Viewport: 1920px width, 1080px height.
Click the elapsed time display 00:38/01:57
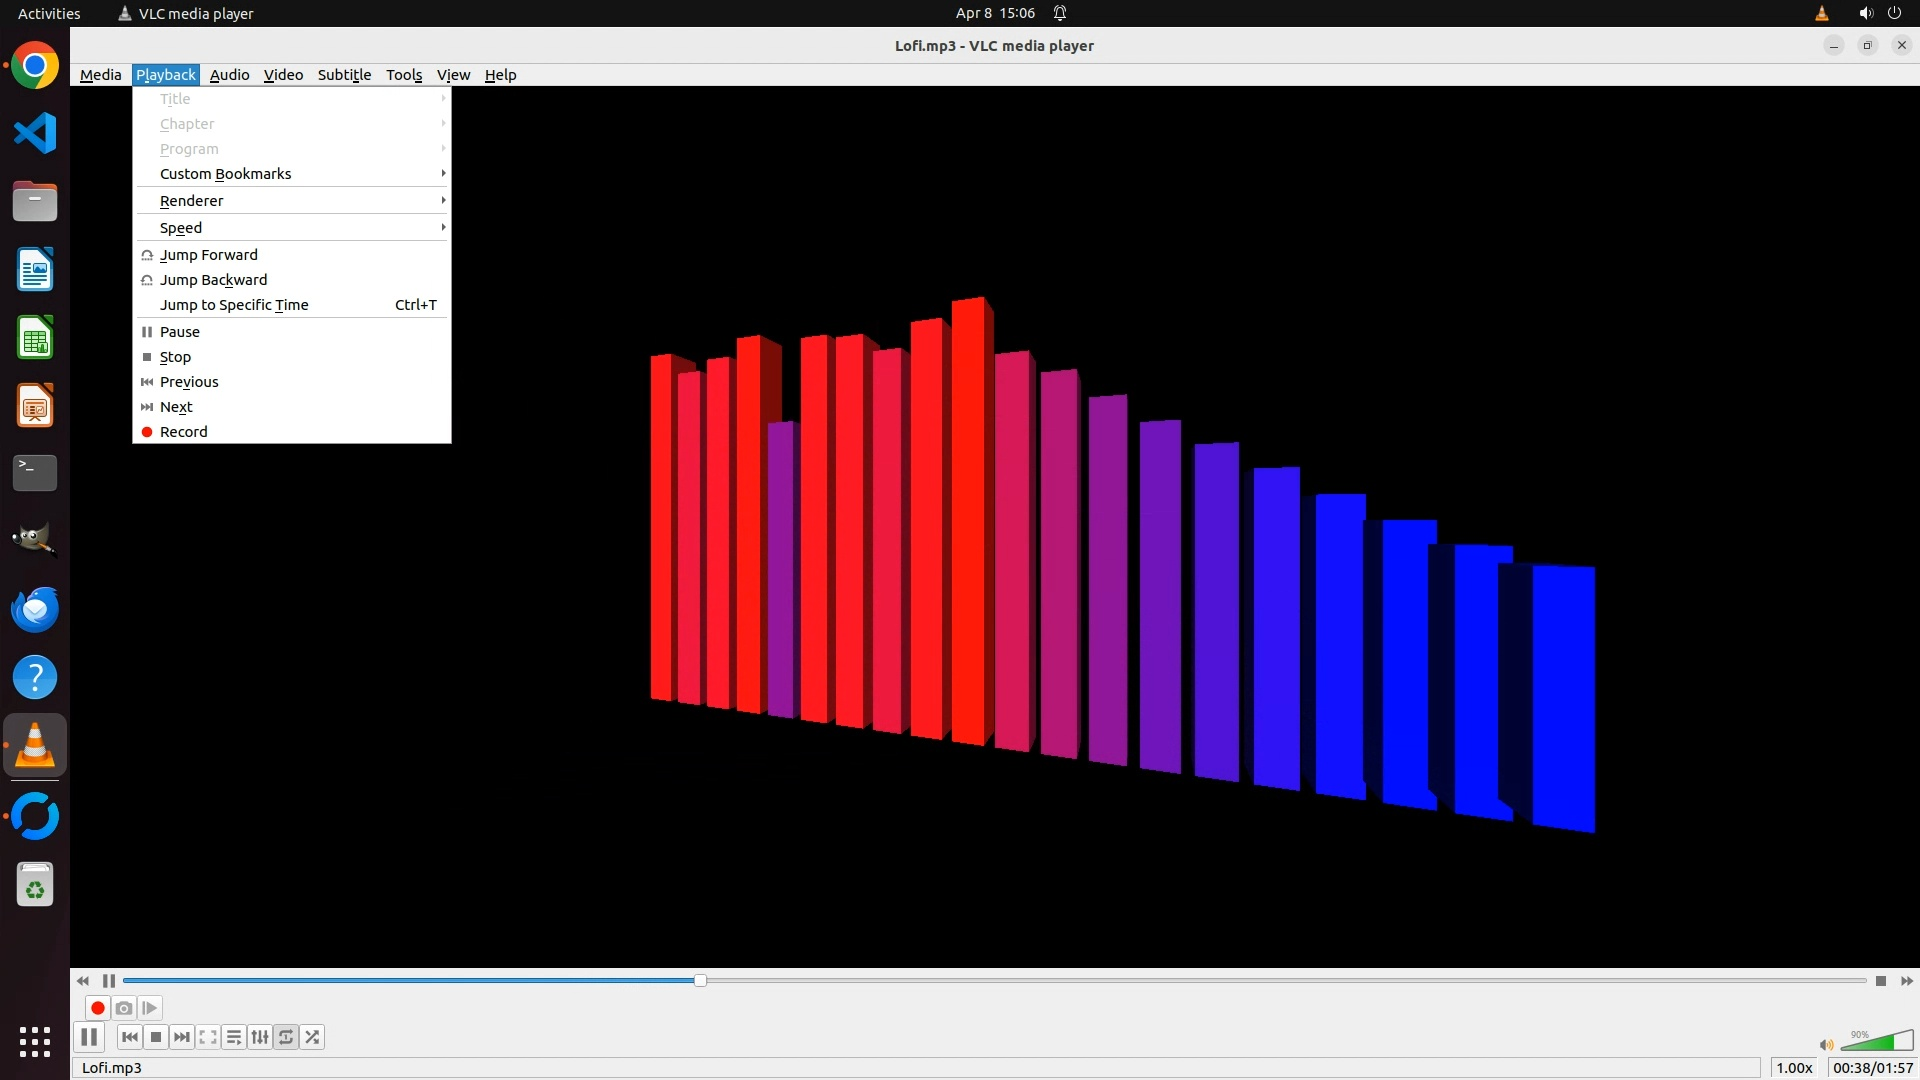[x=1872, y=1068]
